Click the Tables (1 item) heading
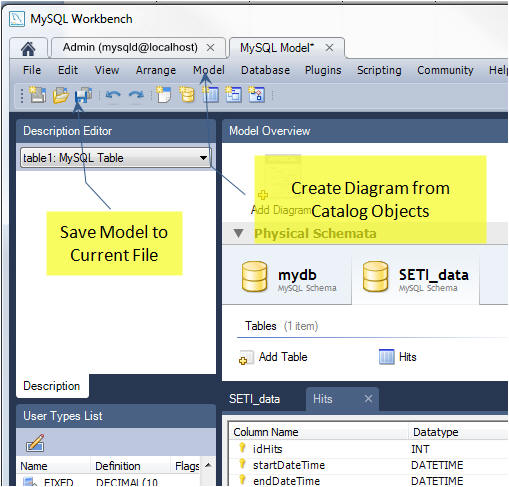 click(x=281, y=326)
